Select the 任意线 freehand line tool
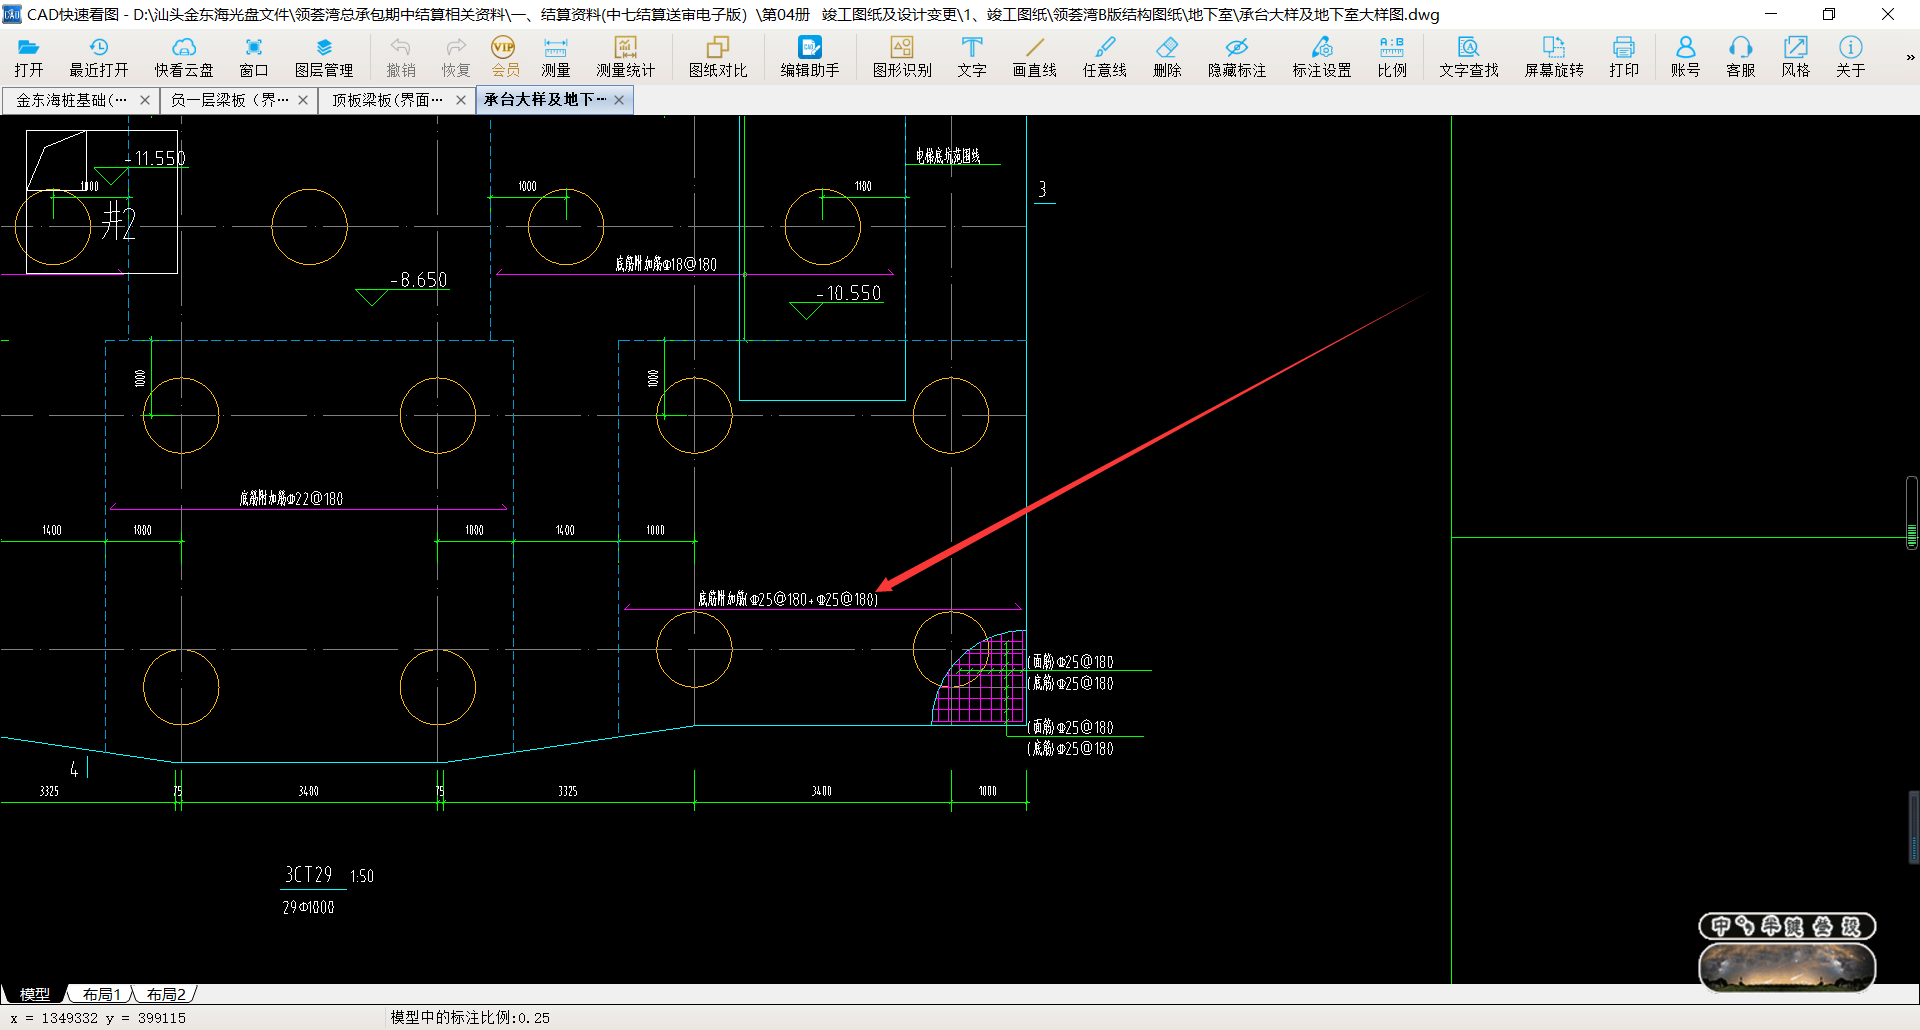Viewport: 1920px width, 1030px height. coord(1105,57)
